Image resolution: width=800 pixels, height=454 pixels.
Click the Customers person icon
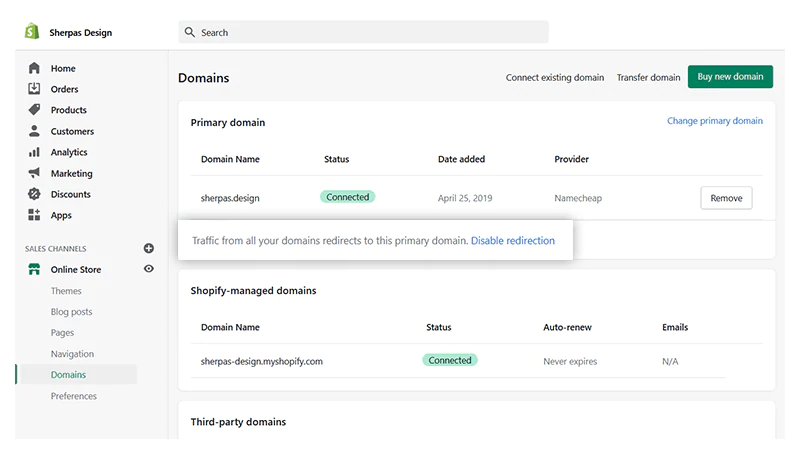click(34, 131)
